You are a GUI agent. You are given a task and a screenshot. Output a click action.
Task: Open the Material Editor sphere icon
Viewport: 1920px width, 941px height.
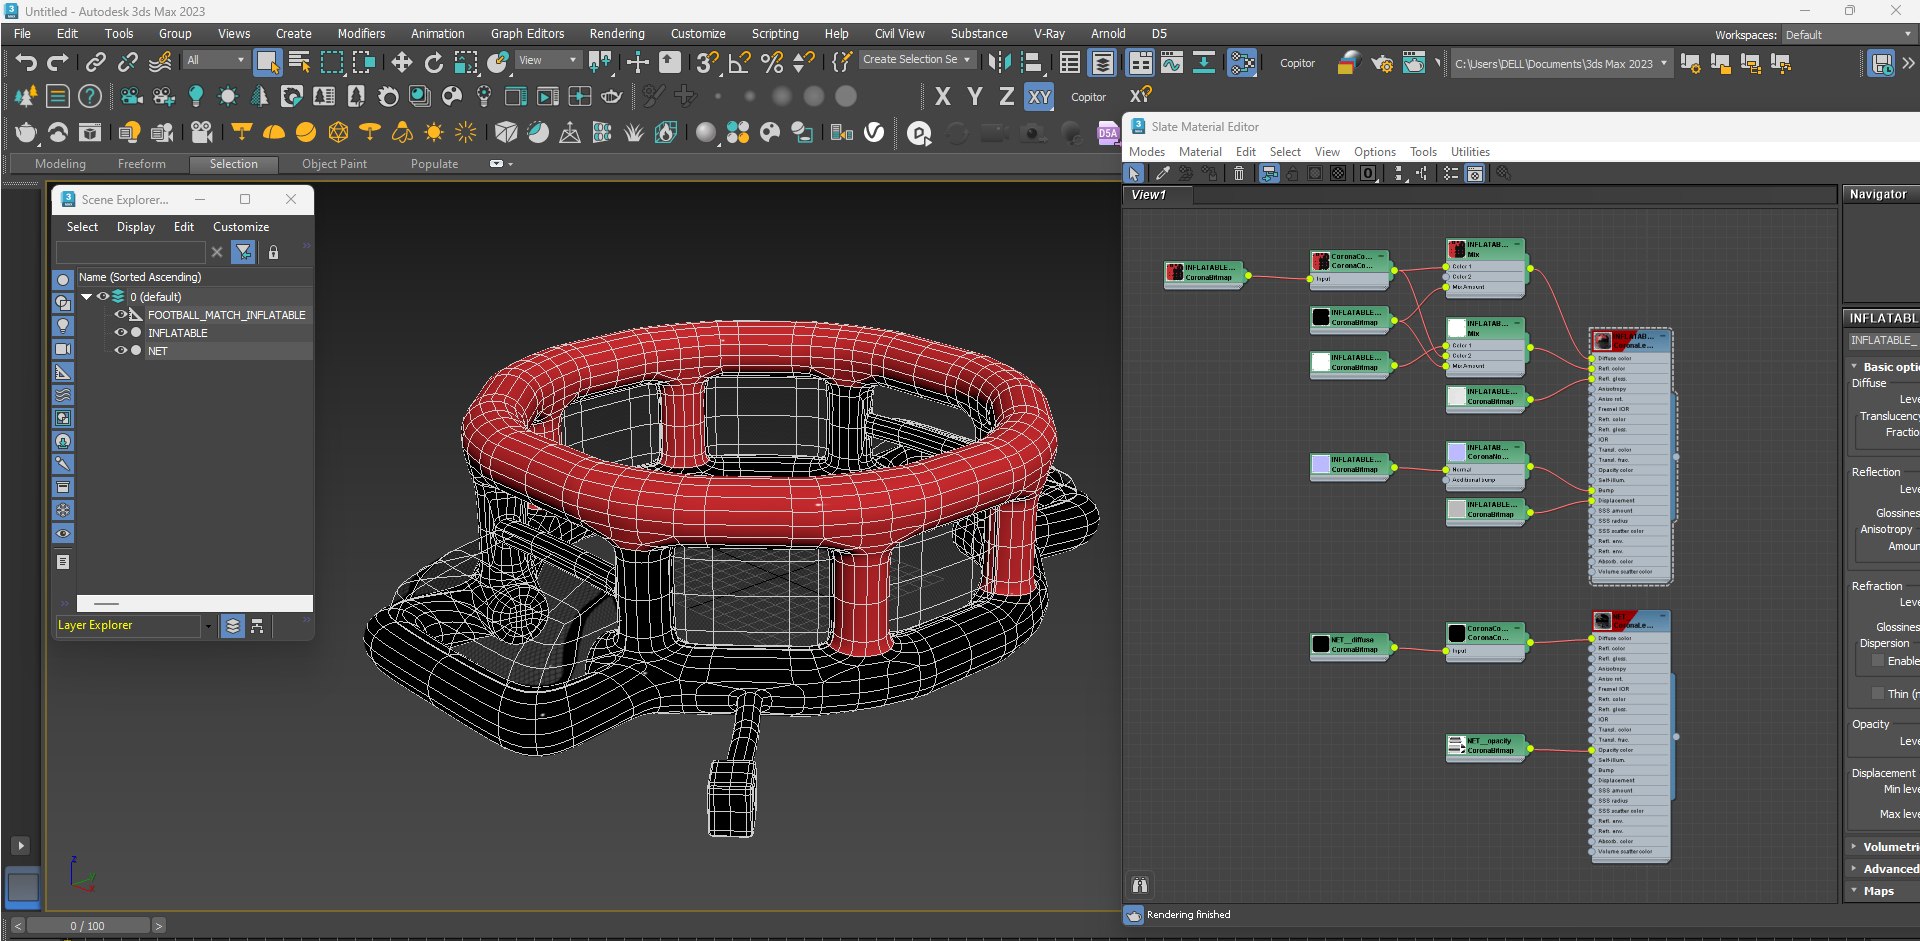(x=1348, y=63)
